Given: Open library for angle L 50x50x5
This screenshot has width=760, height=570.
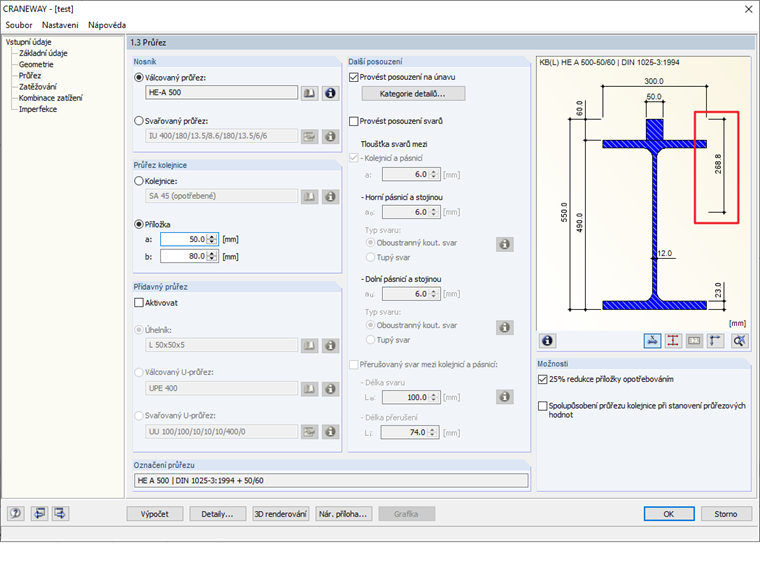Looking at the screenshot, I should [x=309, y=345].
